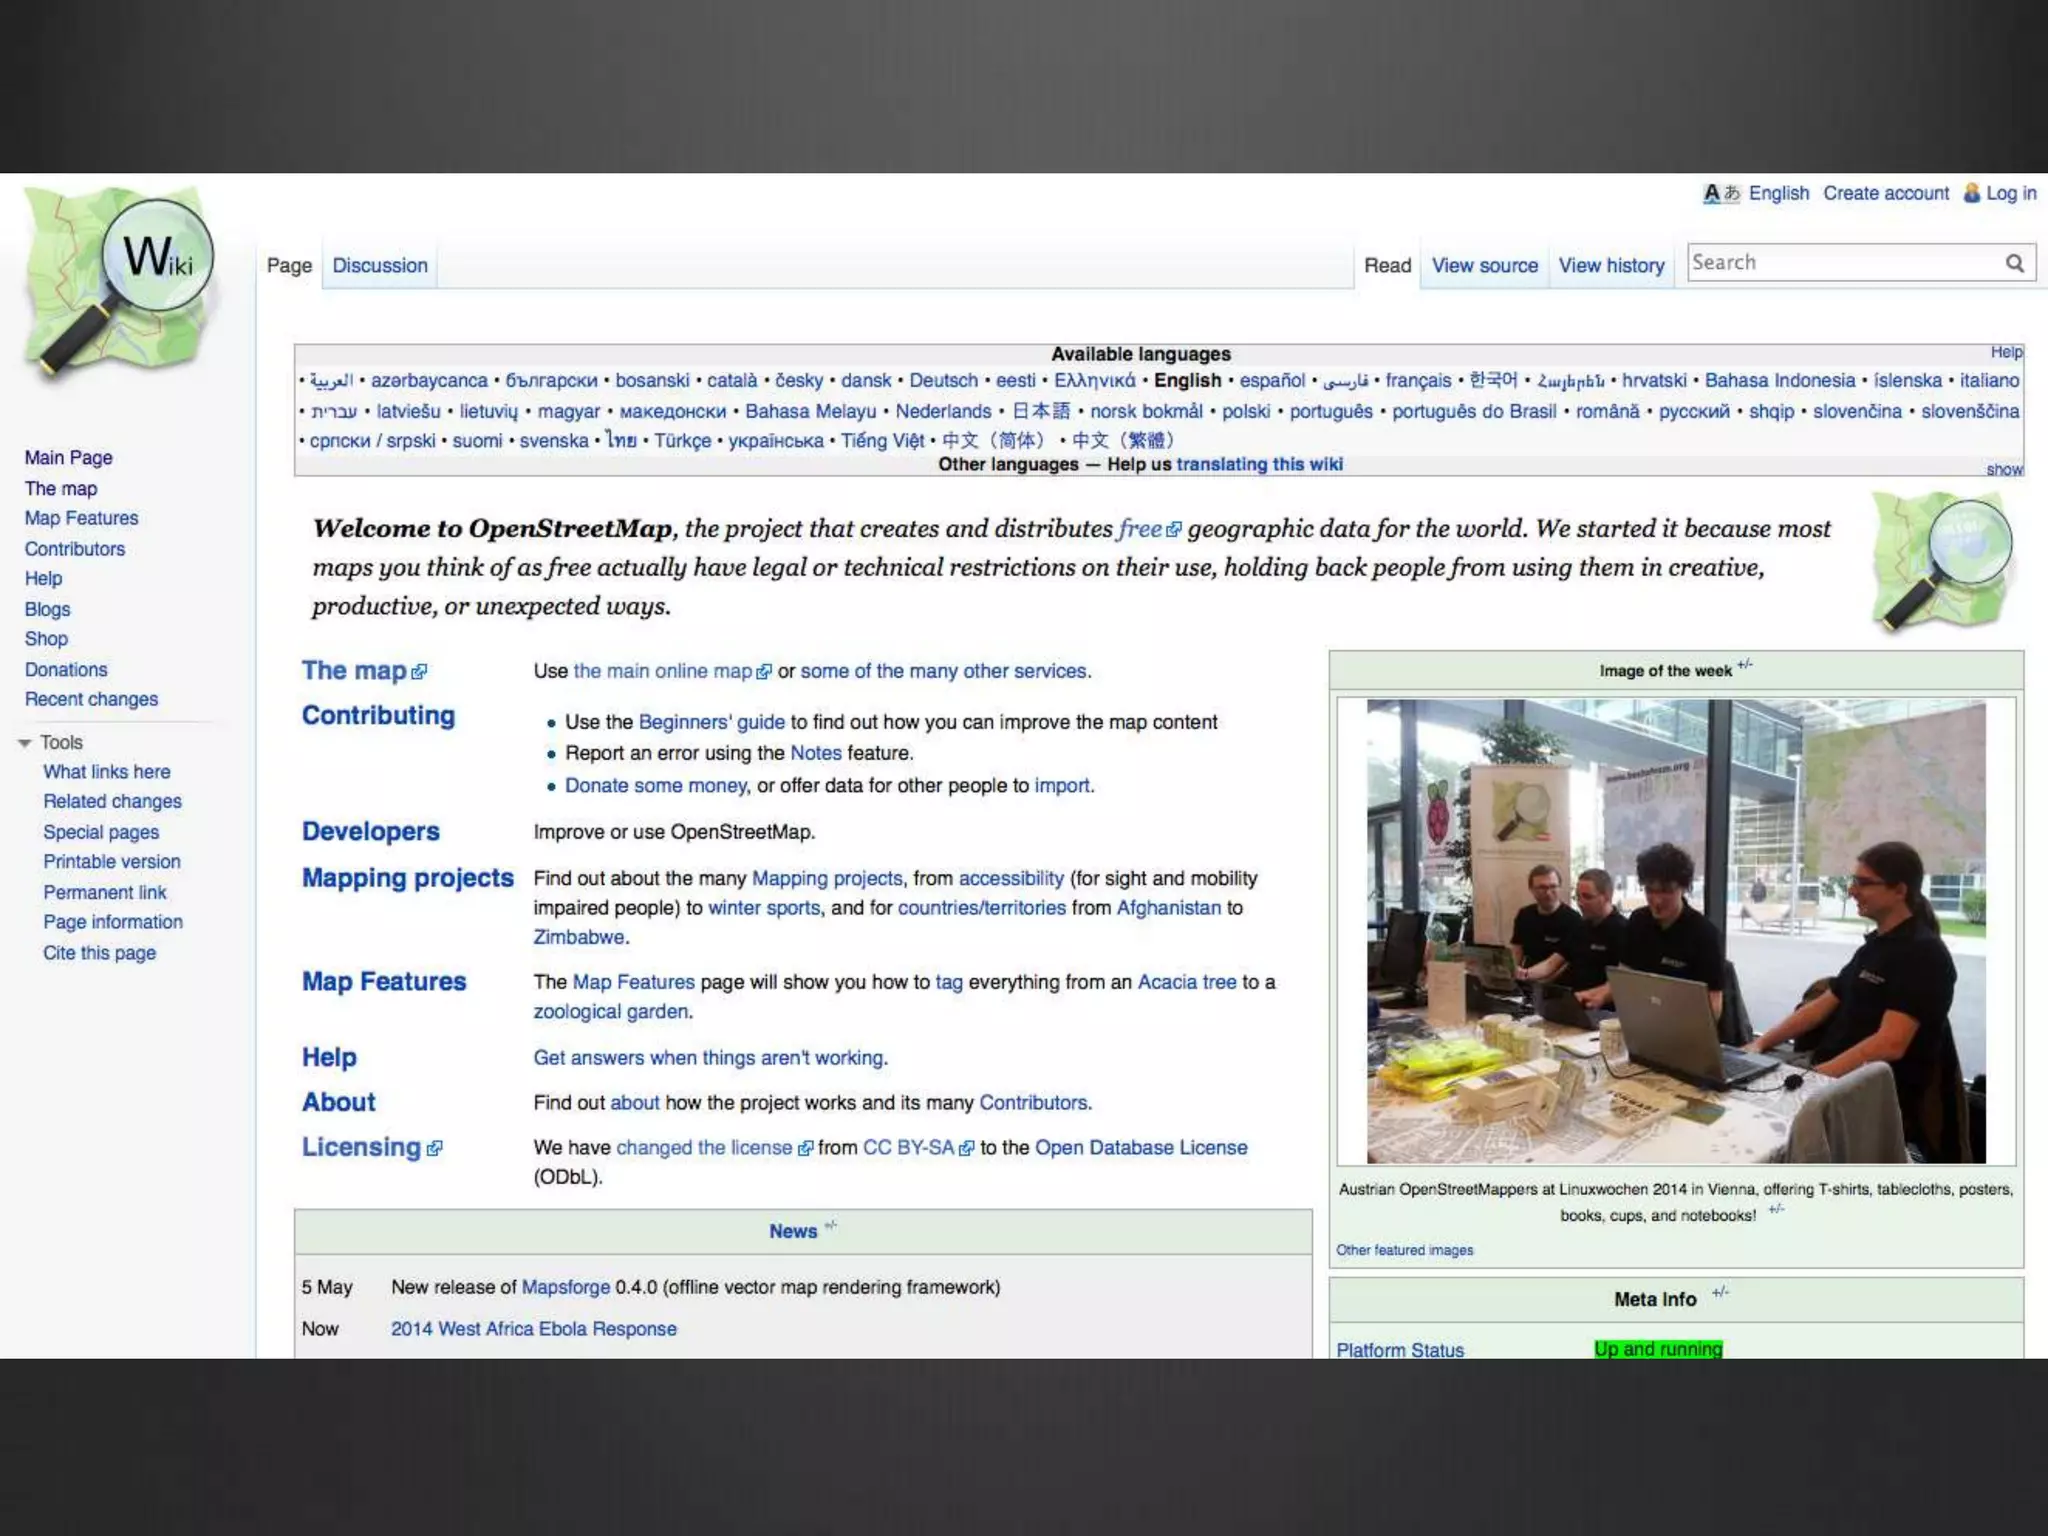
Task: Click the external link icon after The map heading
Action: (x=420, y=672)
